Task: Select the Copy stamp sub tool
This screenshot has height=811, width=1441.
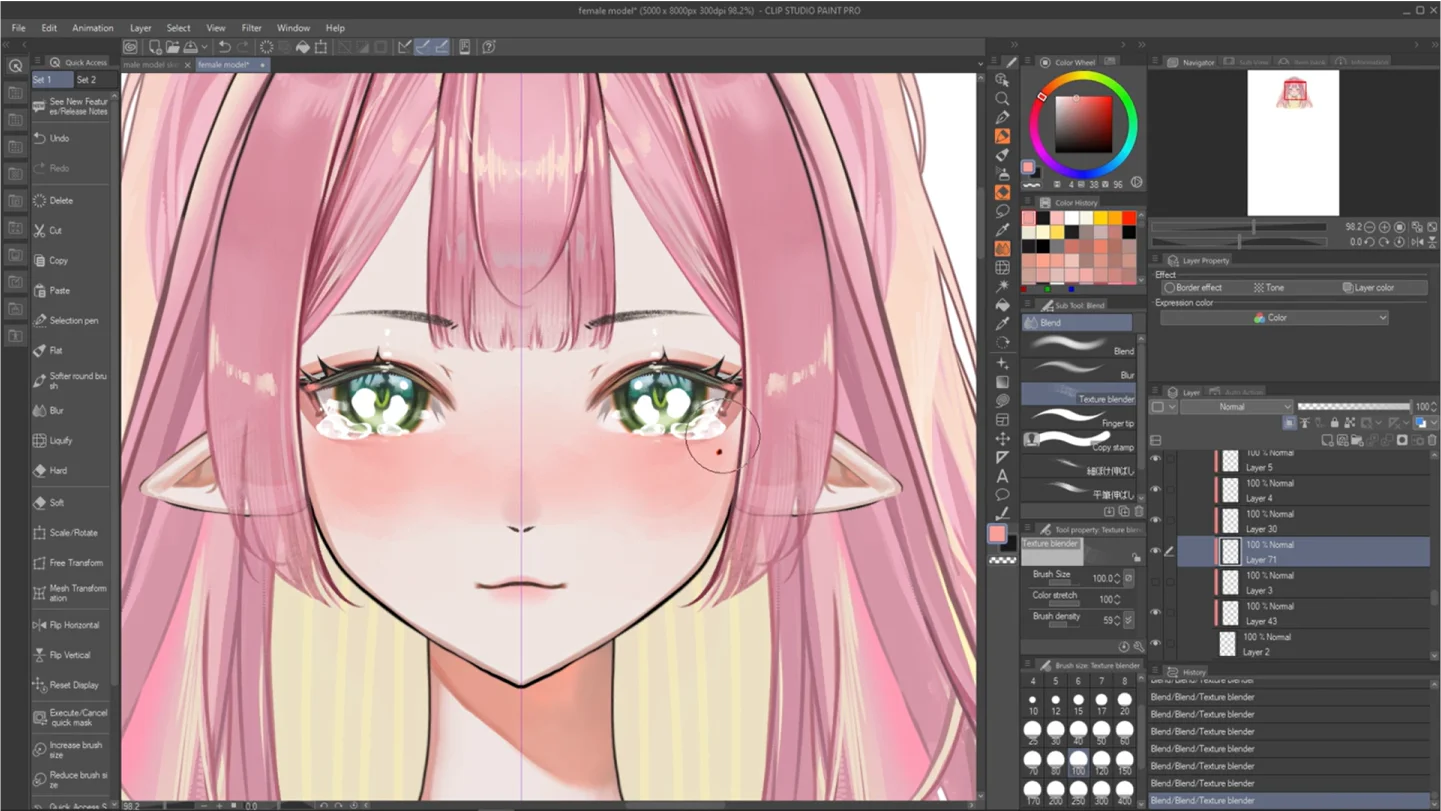Action: point(1078,442)
